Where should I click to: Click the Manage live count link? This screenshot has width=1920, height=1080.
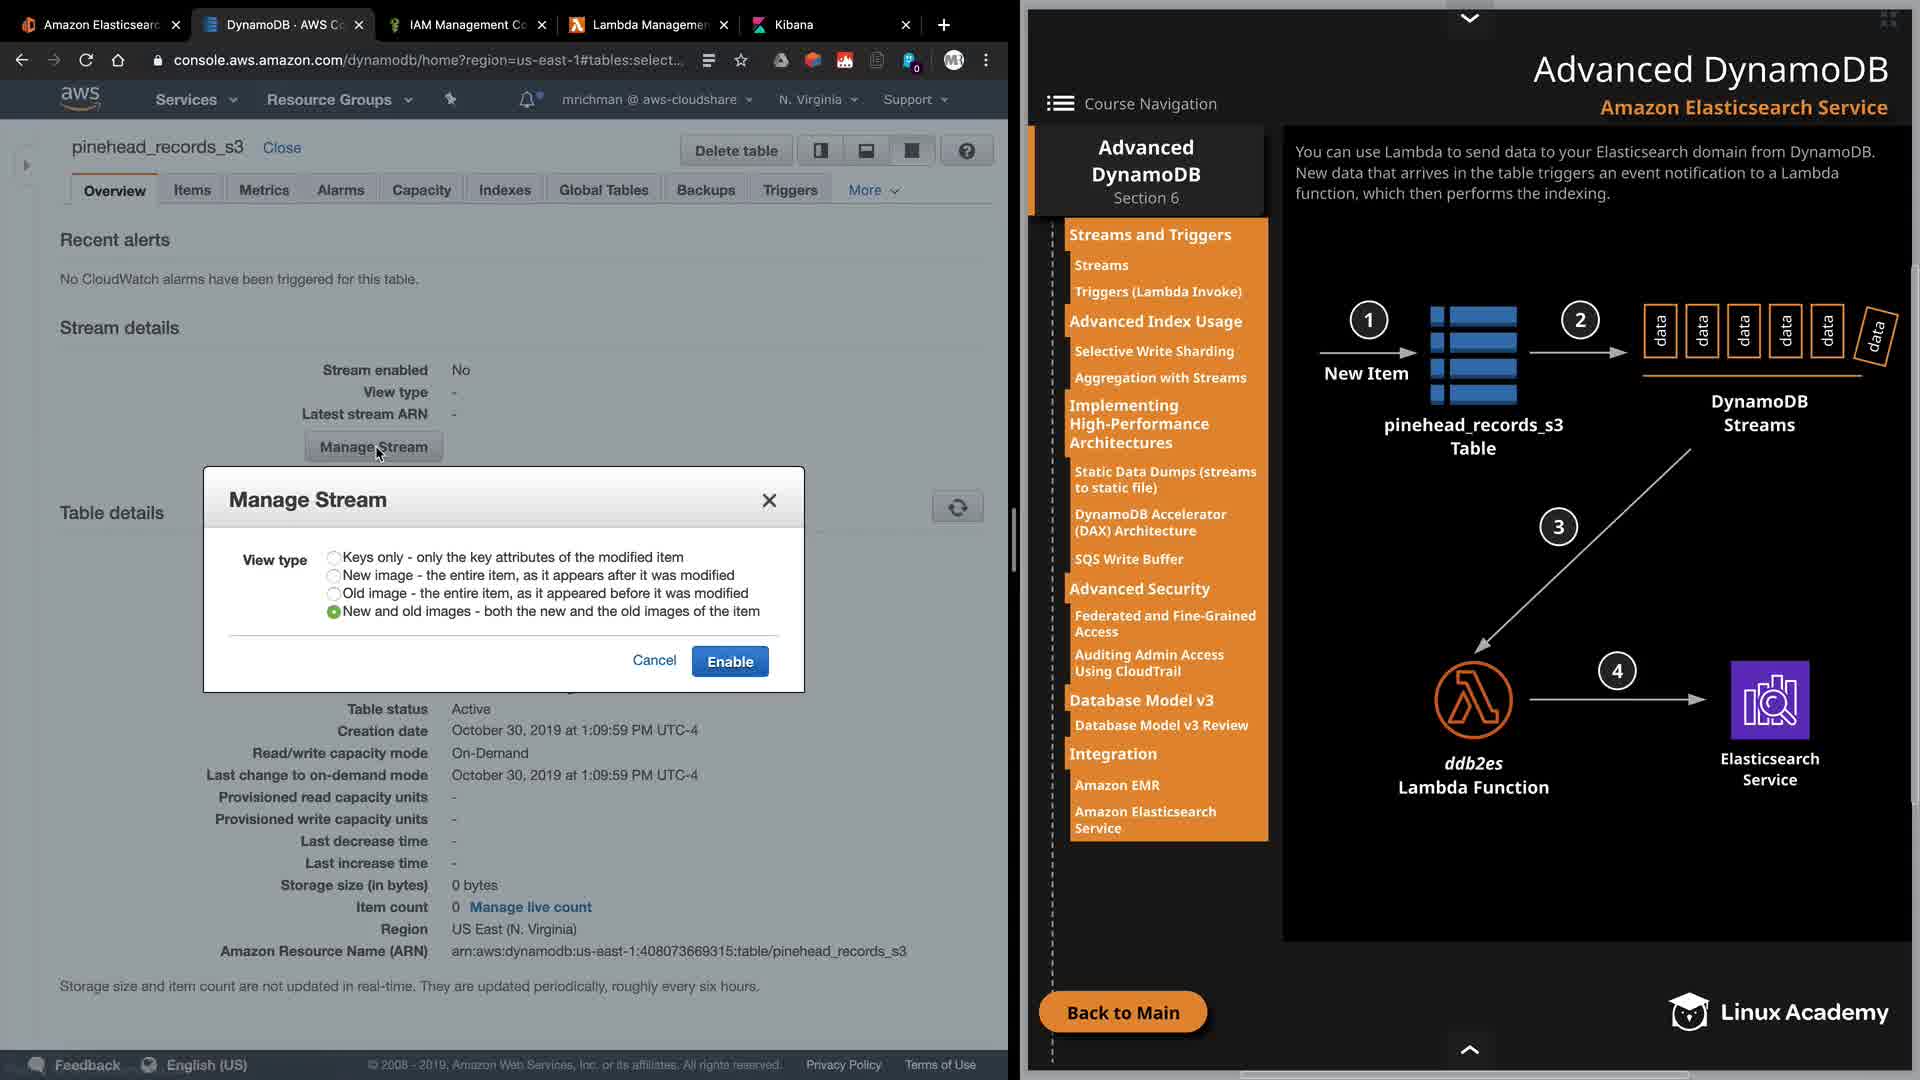[530, 907]
